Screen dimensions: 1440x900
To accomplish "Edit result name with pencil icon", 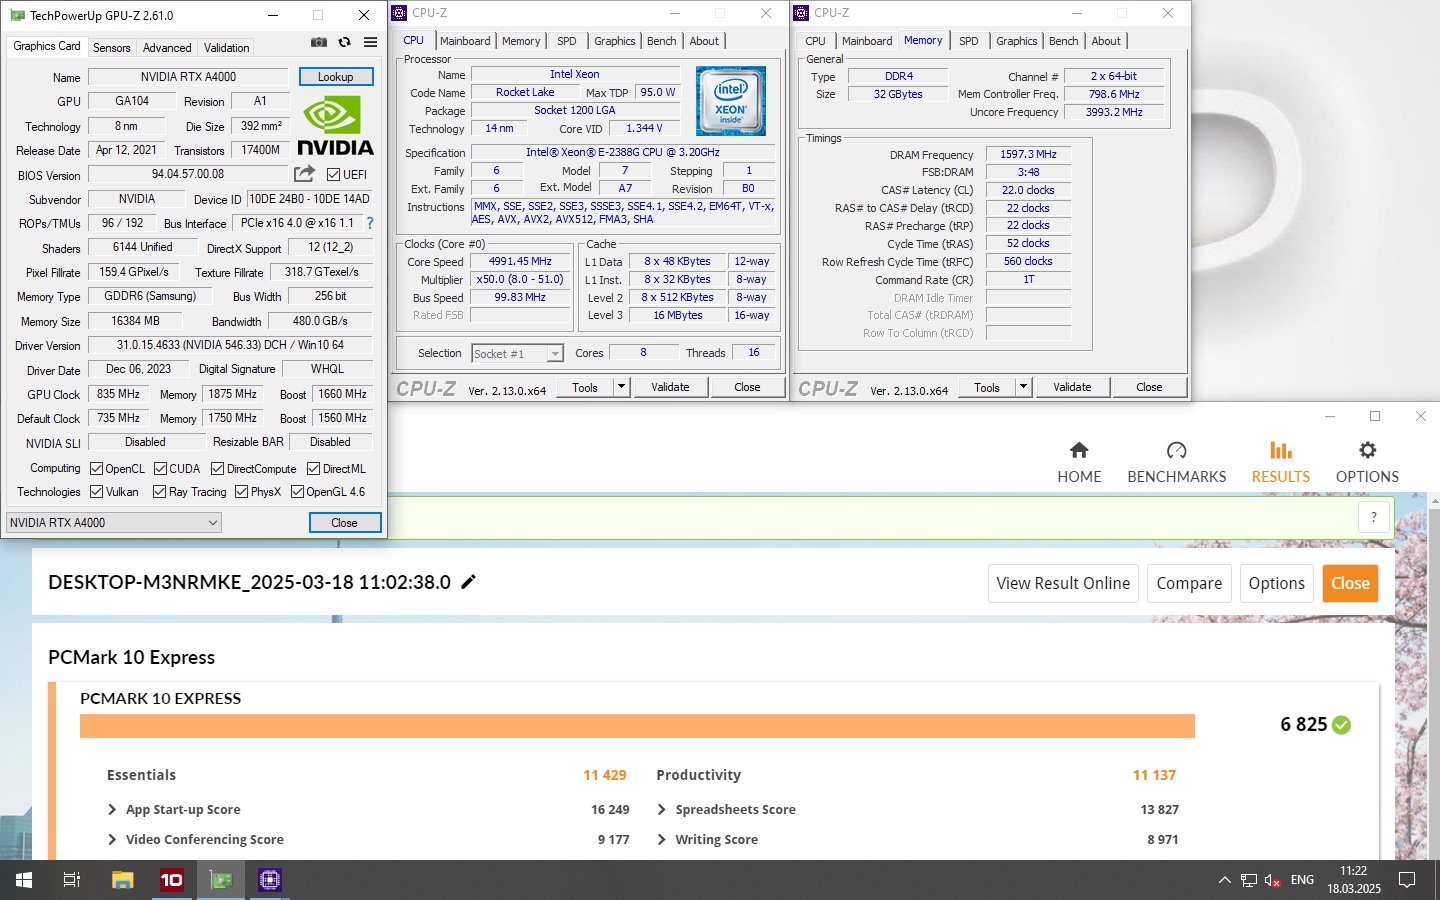I will pyautogui.click(x=468, y=582).
